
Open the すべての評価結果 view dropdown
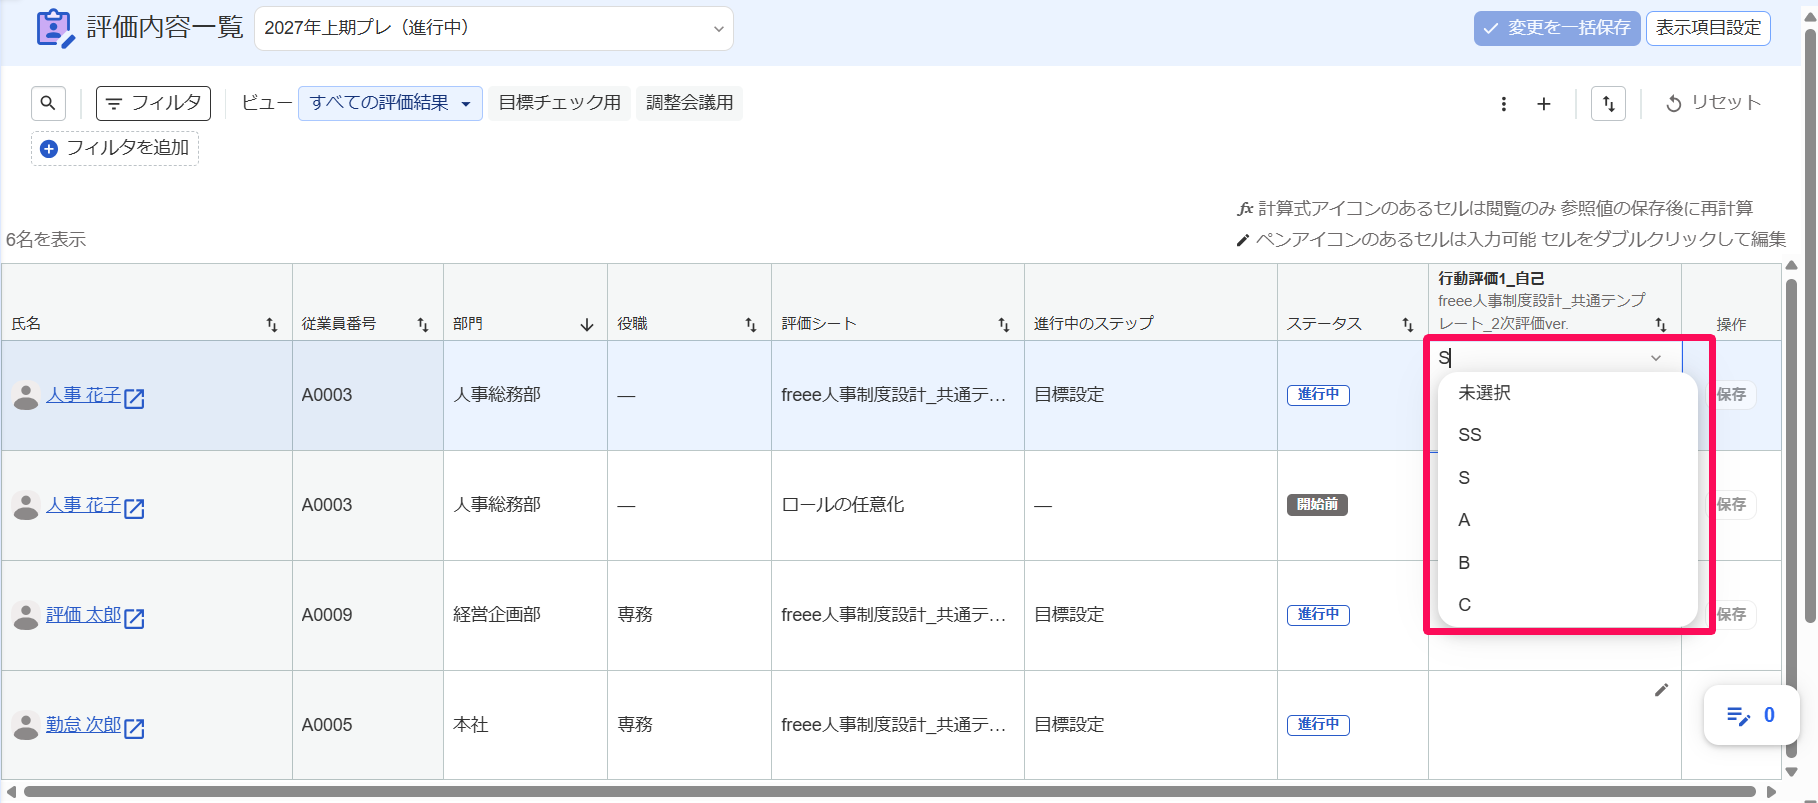[390, 103]
